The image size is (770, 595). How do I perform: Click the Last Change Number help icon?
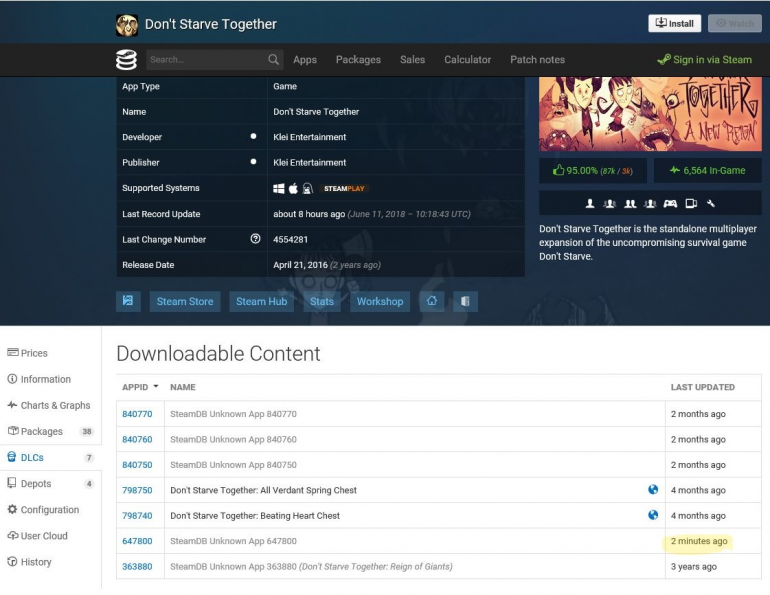pos(255,239)
